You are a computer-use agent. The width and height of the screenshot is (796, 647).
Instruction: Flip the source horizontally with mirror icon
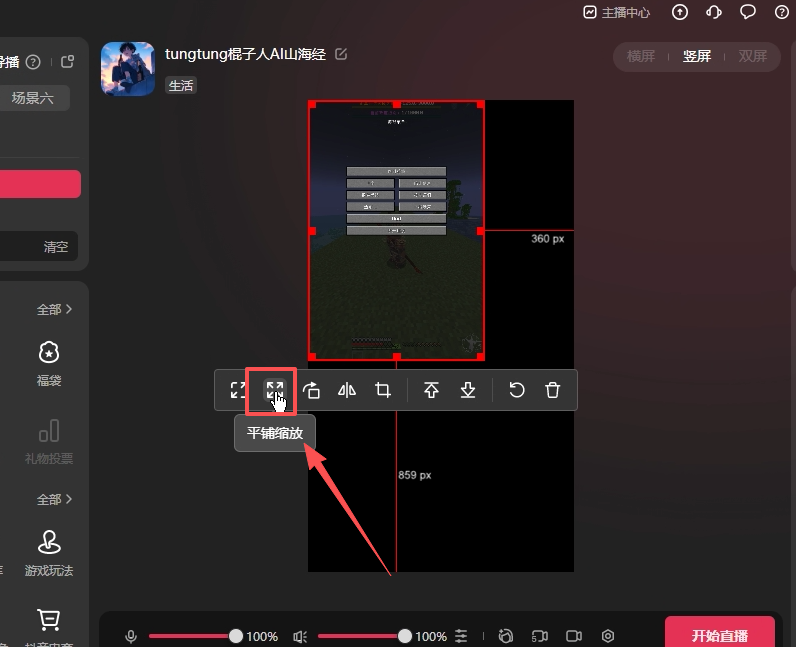tap(347, 390)
